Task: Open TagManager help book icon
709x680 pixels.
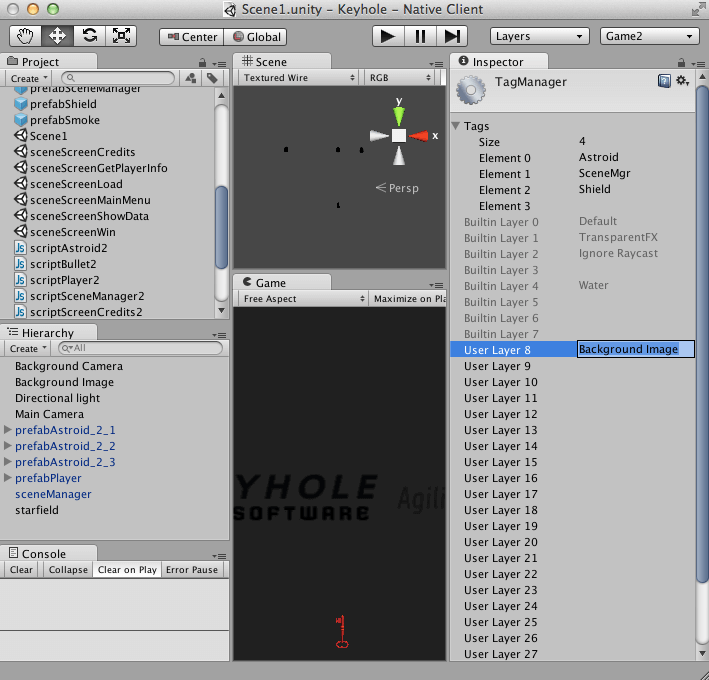Action: (x=664, y=81)
